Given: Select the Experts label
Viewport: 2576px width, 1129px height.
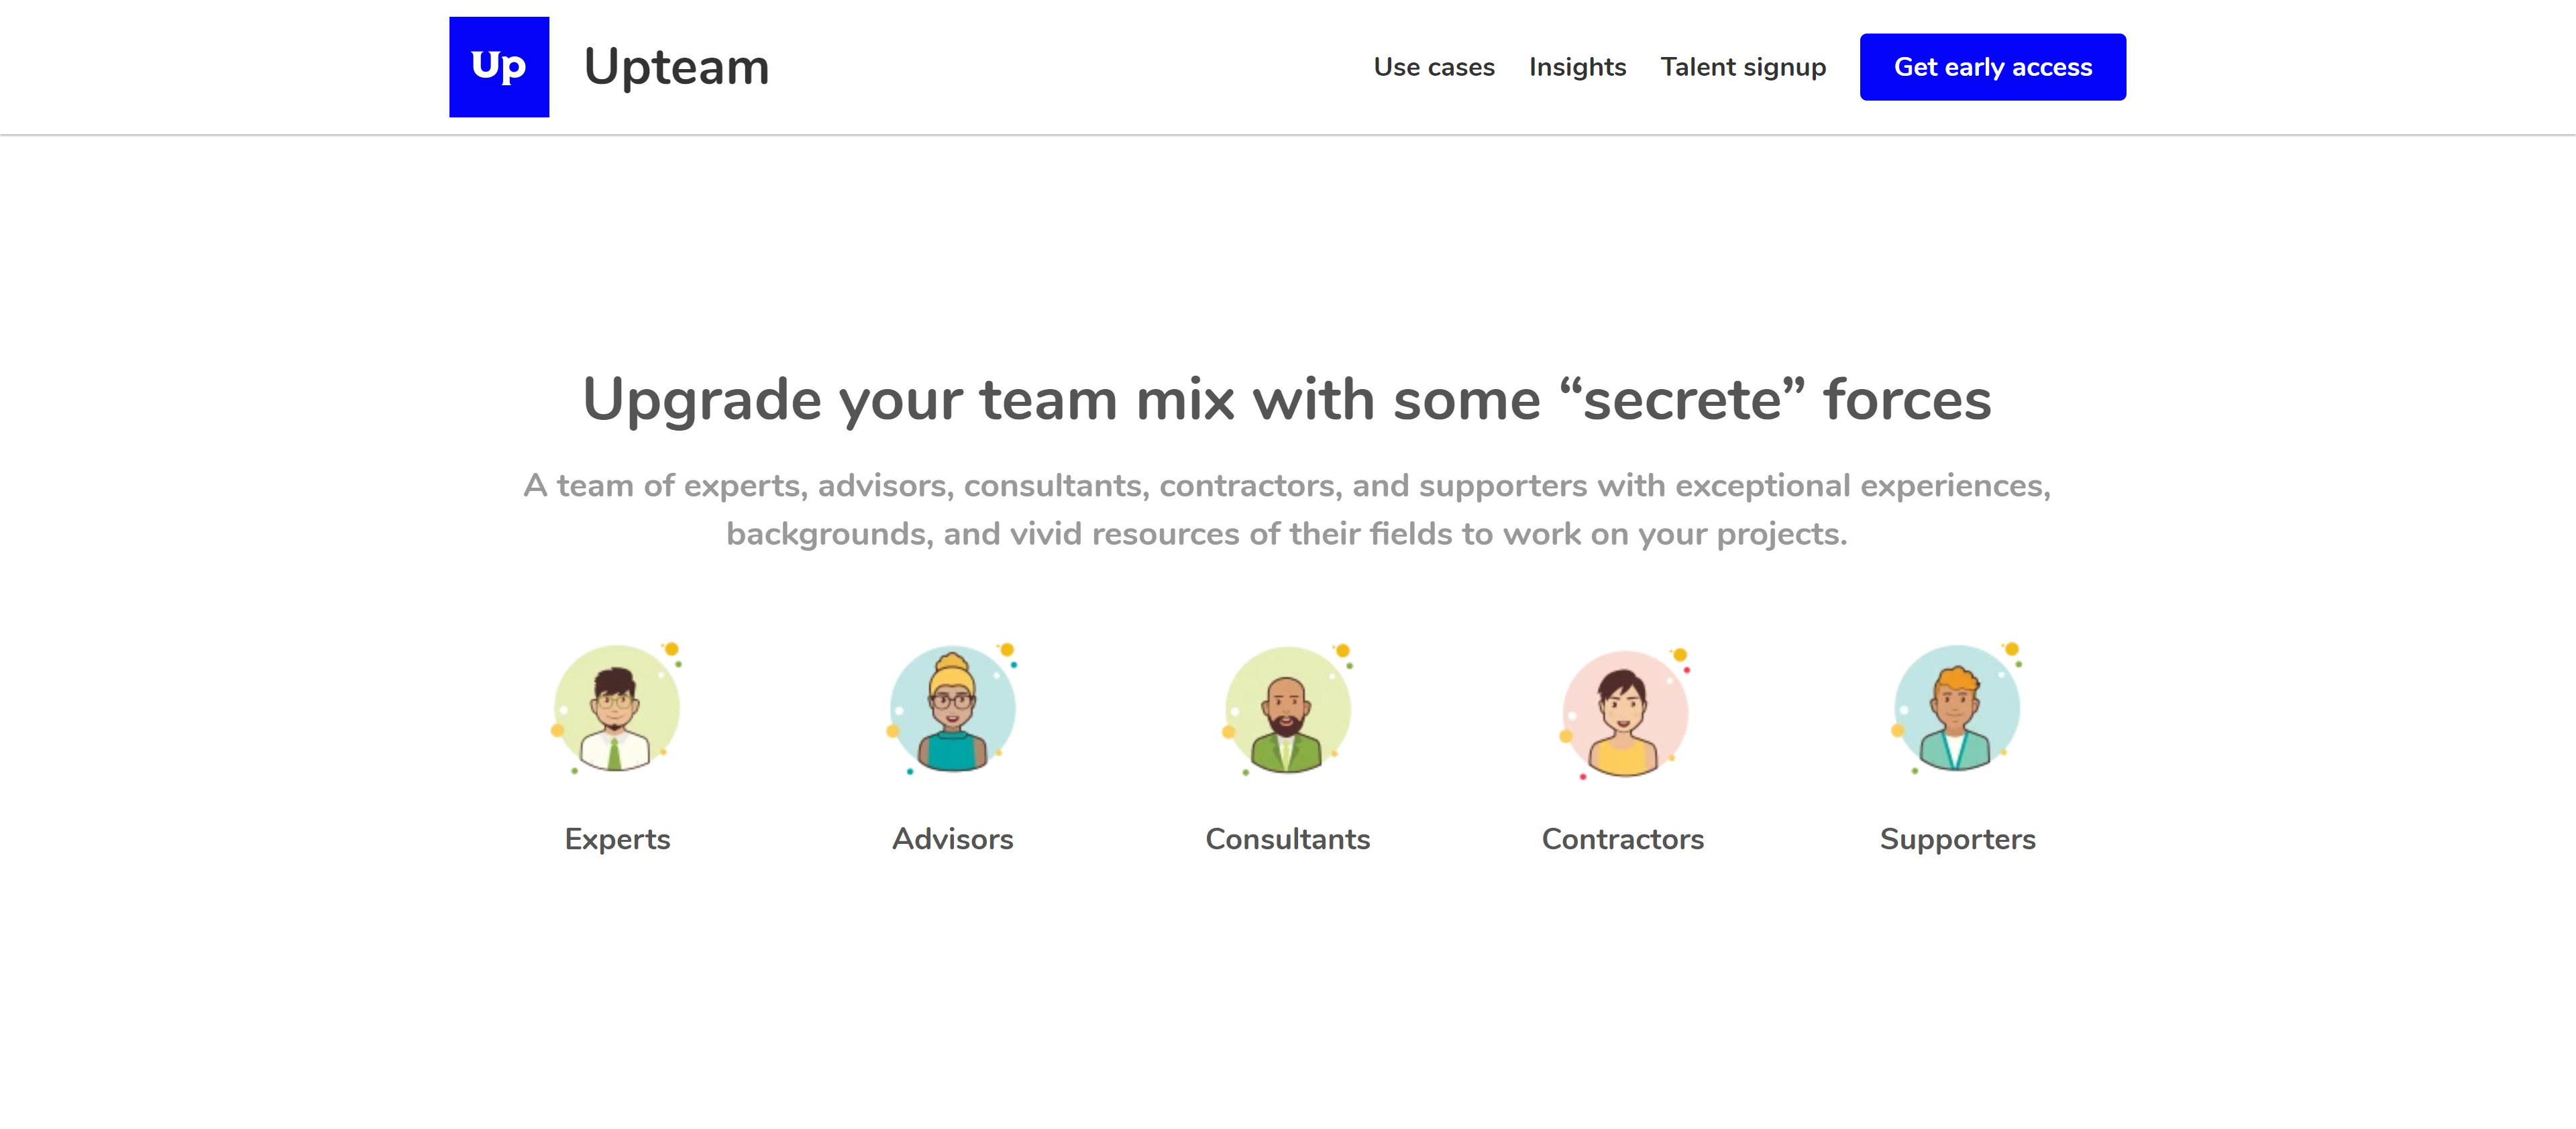Looking at the screenshot, I should (617, 839).
